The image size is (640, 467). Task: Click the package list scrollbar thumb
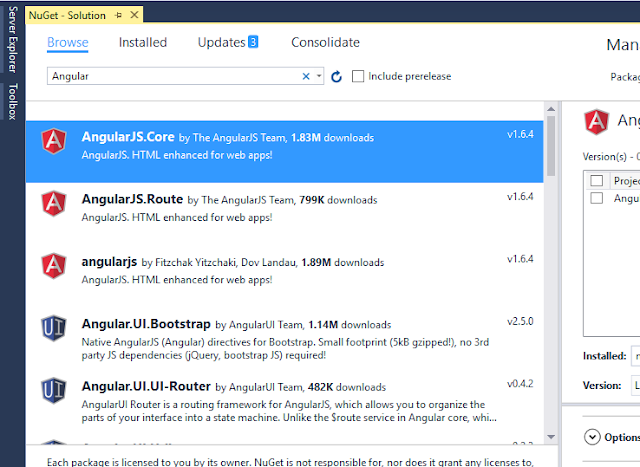point(551,146)
